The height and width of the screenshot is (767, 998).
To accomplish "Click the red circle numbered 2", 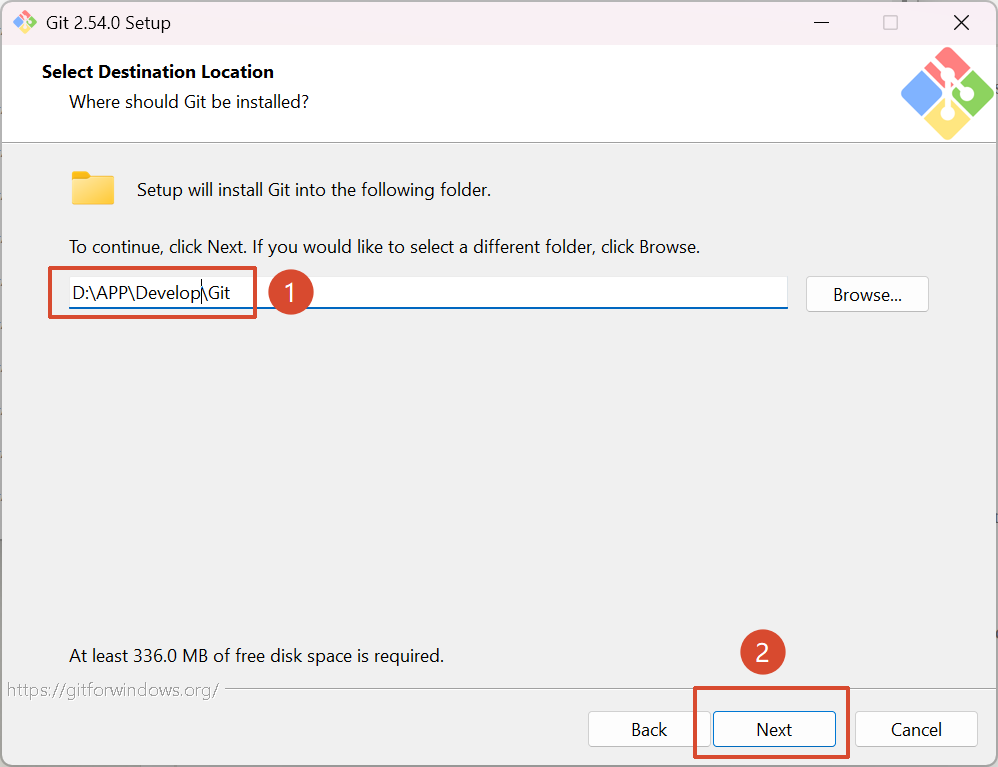I will [x=762, y=652].
